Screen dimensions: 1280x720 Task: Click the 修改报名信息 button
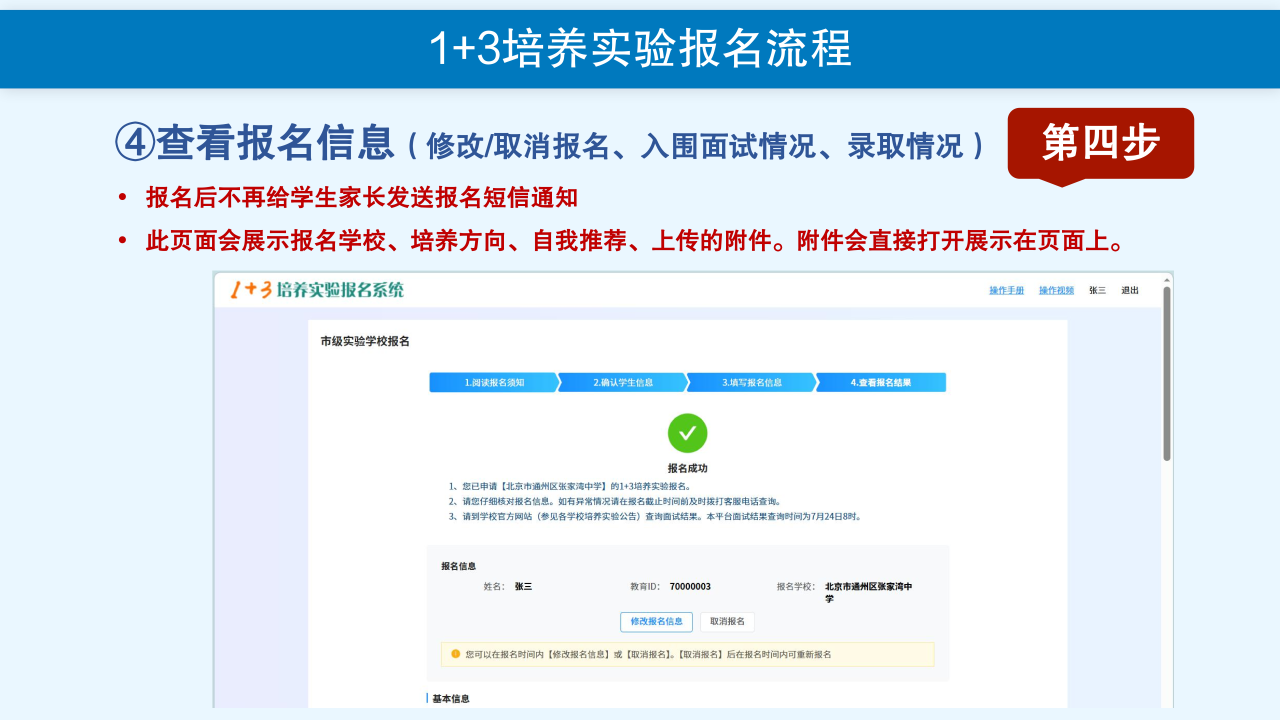pyautogui.click(x=656, y=621)
